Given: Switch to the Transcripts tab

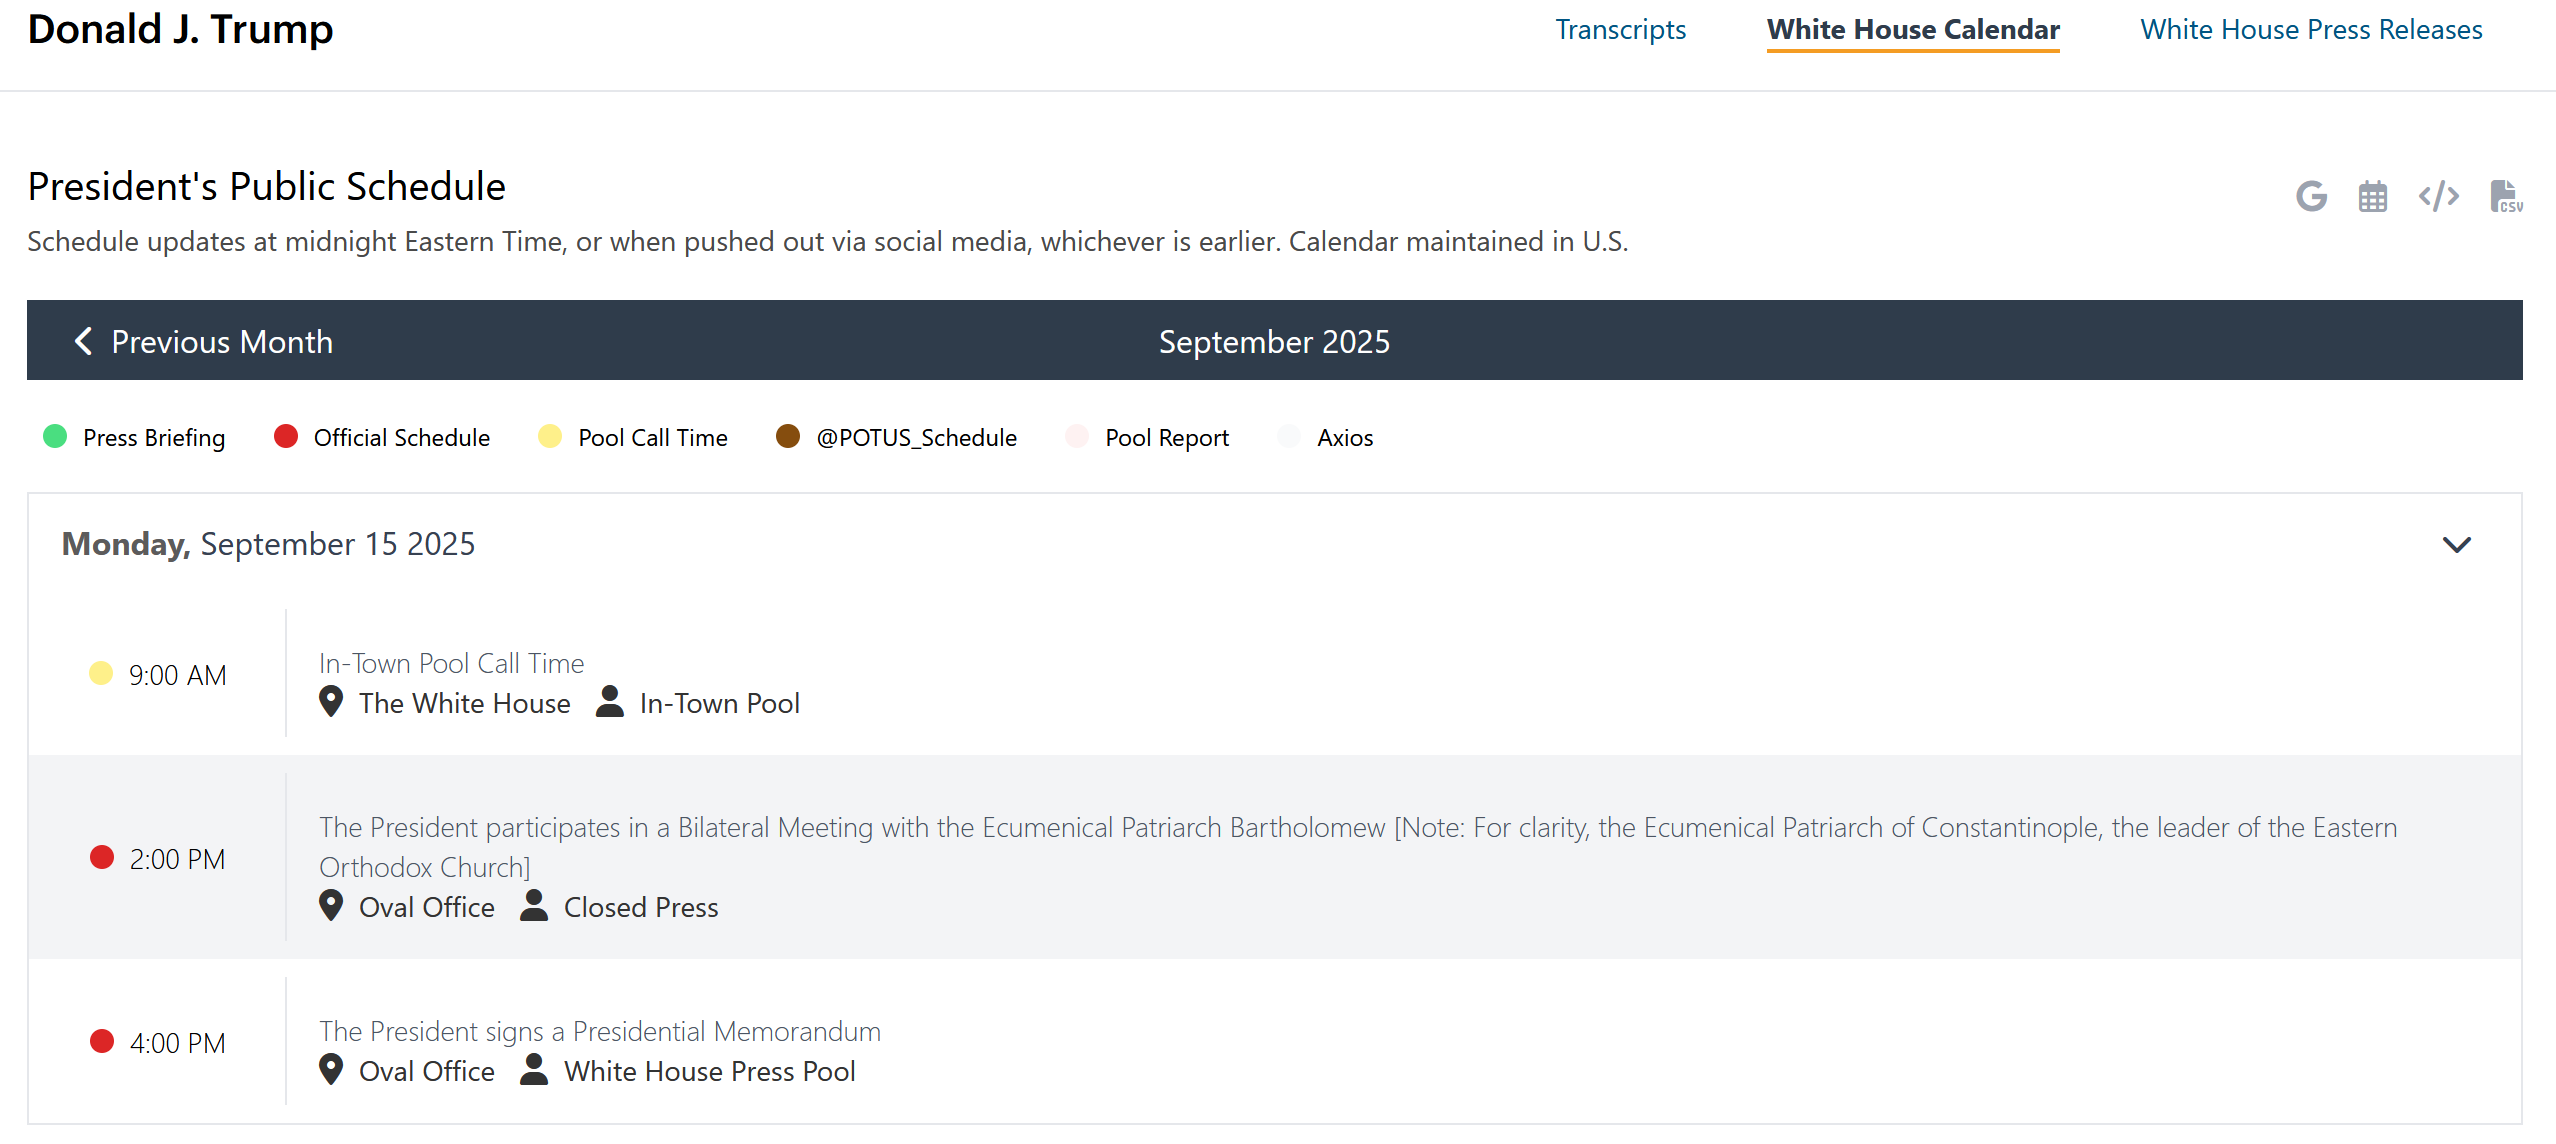Looking at the screenshot, I should 1620,30.
